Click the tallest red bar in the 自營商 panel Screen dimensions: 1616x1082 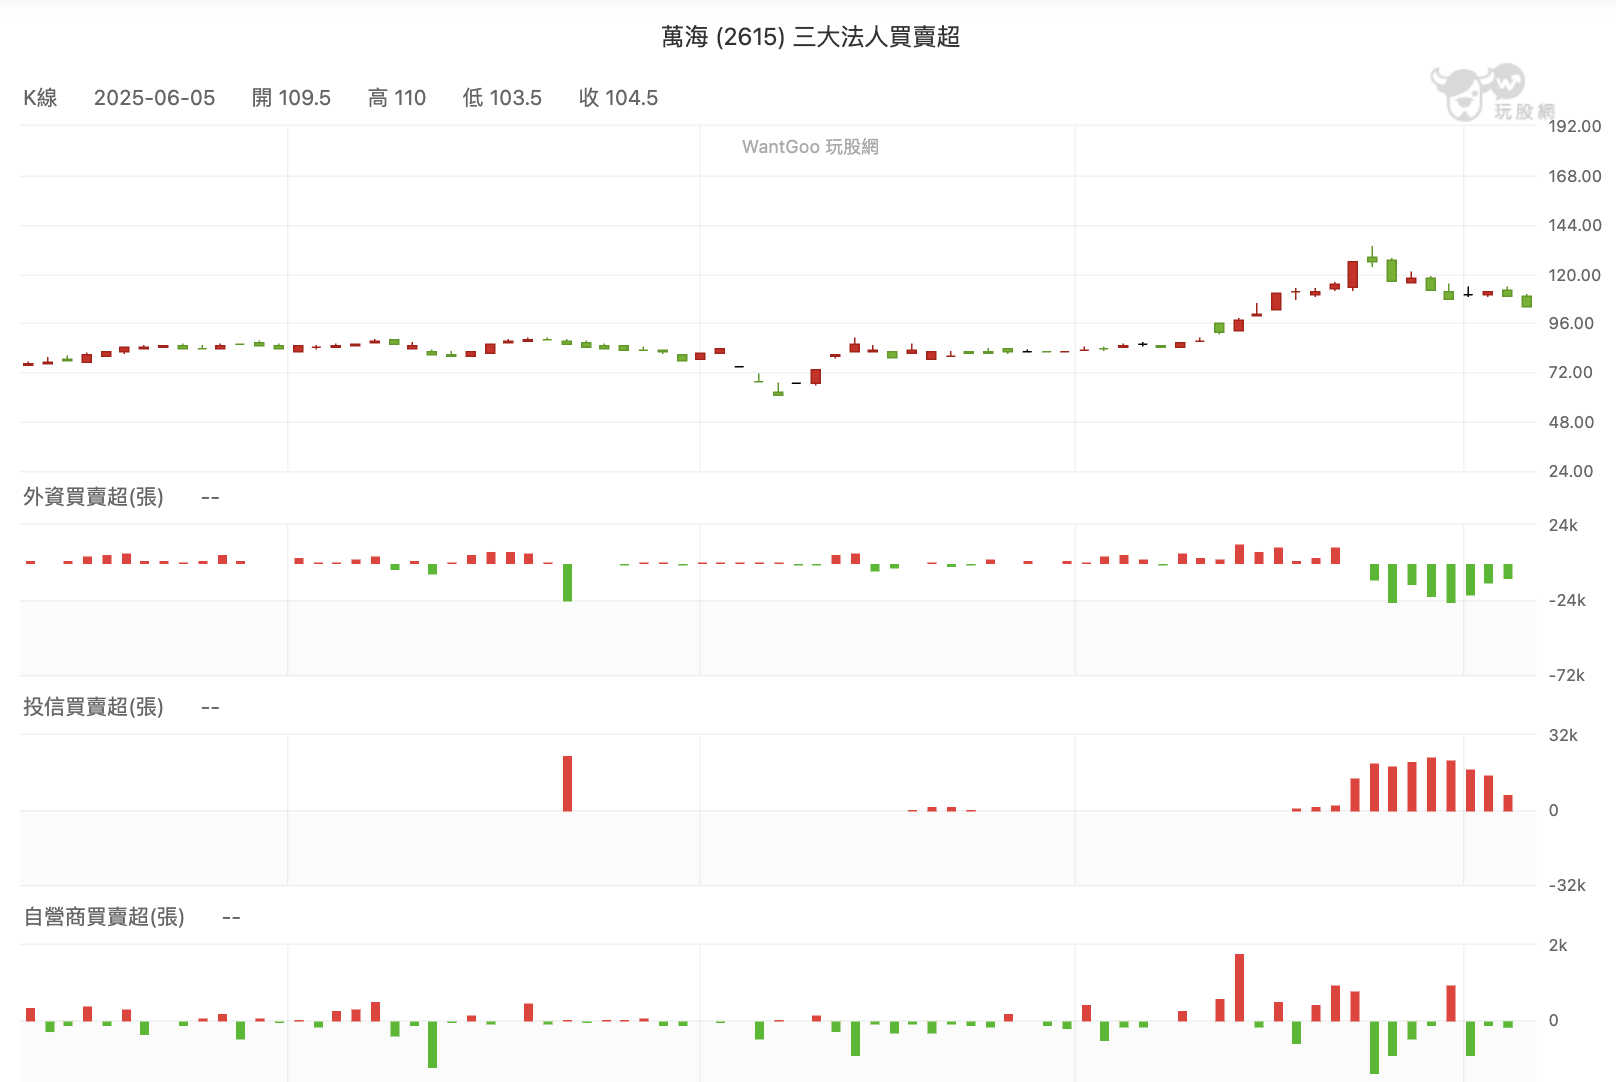pyautogui.click(x=1240, y=987)
